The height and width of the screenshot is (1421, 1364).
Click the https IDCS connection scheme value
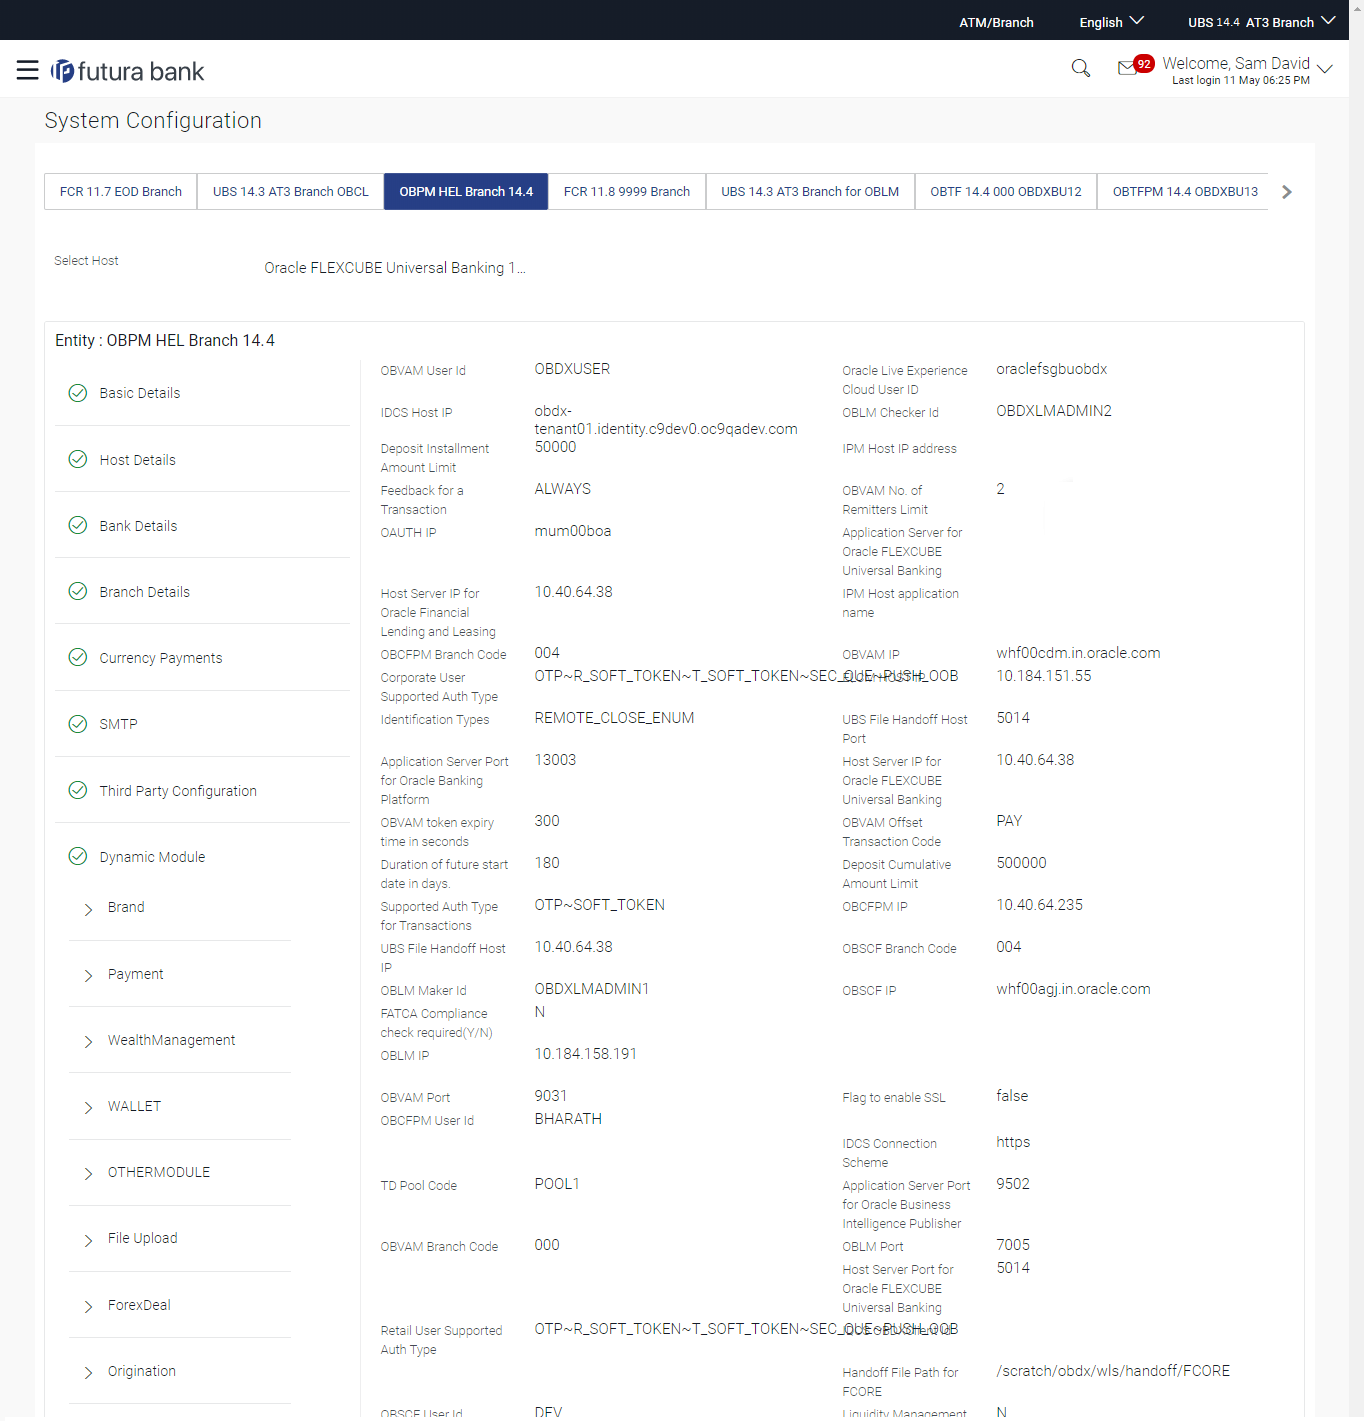click(x=1013, y=1142)
